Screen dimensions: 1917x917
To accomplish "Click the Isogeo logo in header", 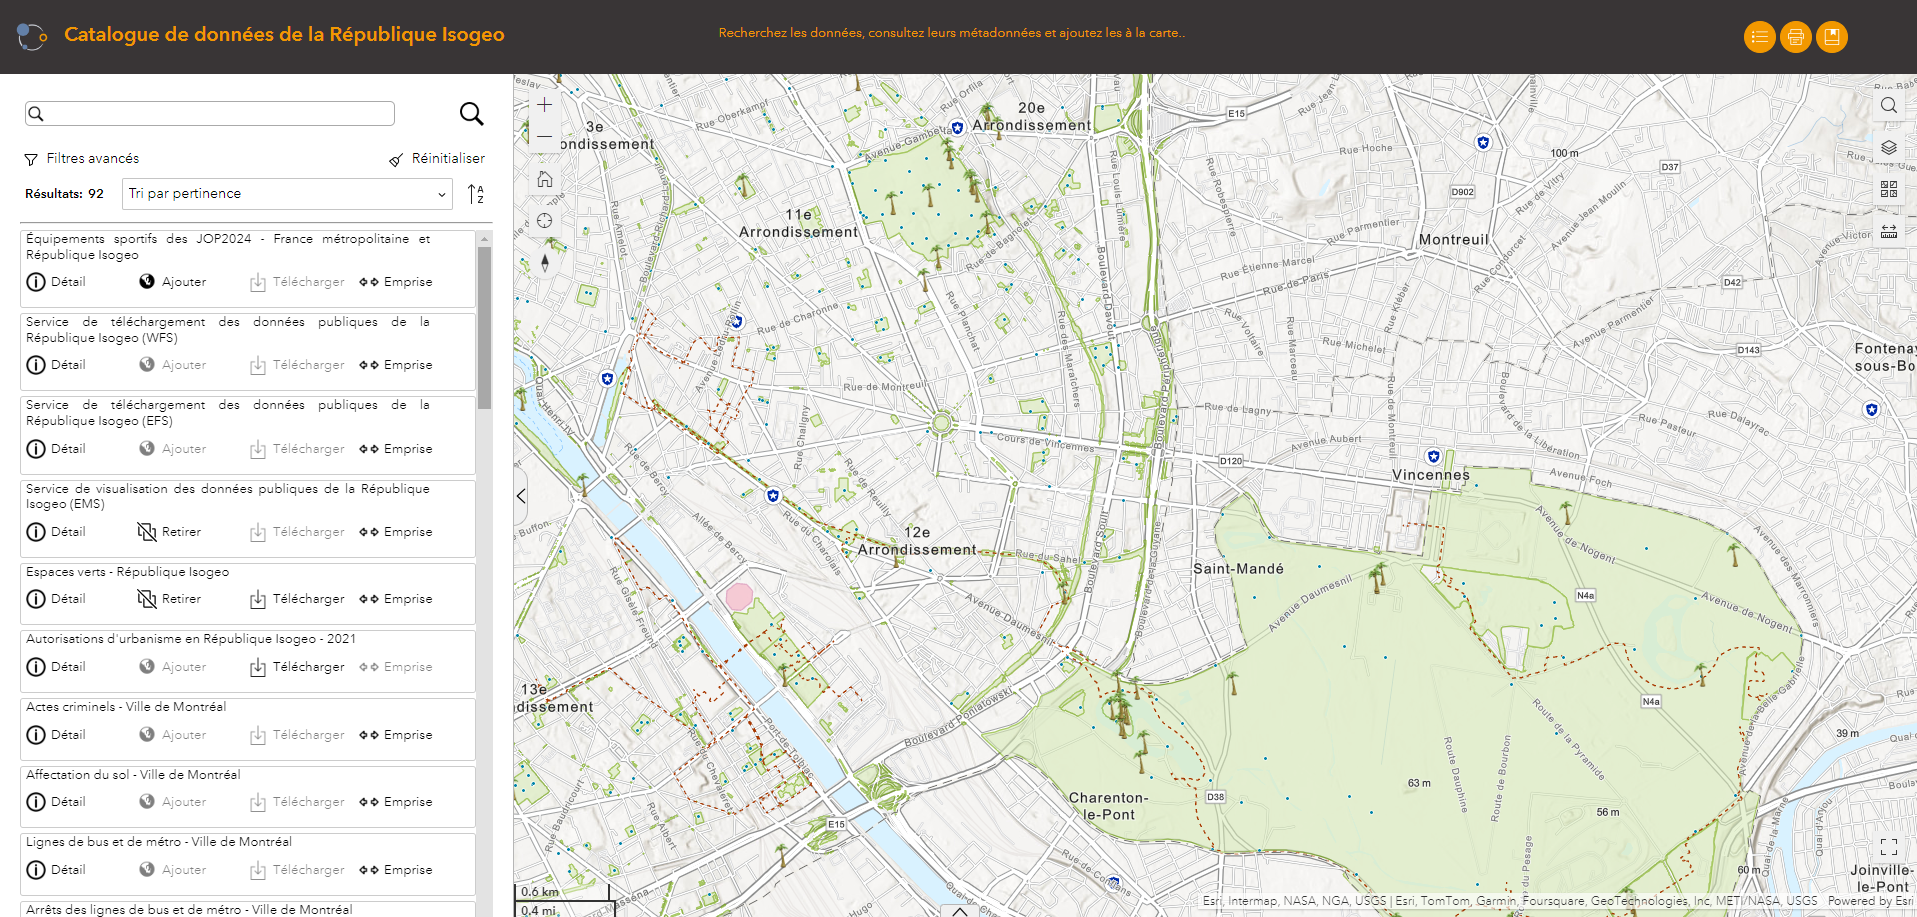I will 32,37.
